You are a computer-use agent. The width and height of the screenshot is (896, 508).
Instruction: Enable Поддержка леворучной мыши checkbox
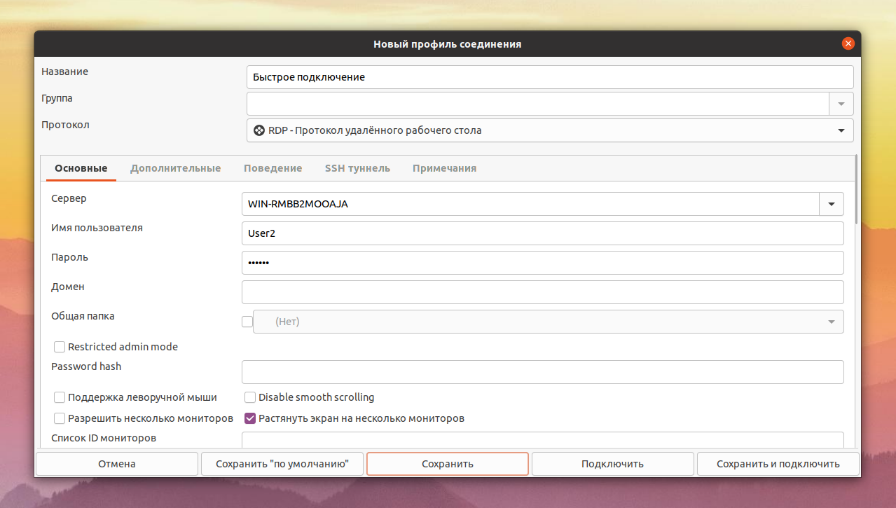[59, 397]
